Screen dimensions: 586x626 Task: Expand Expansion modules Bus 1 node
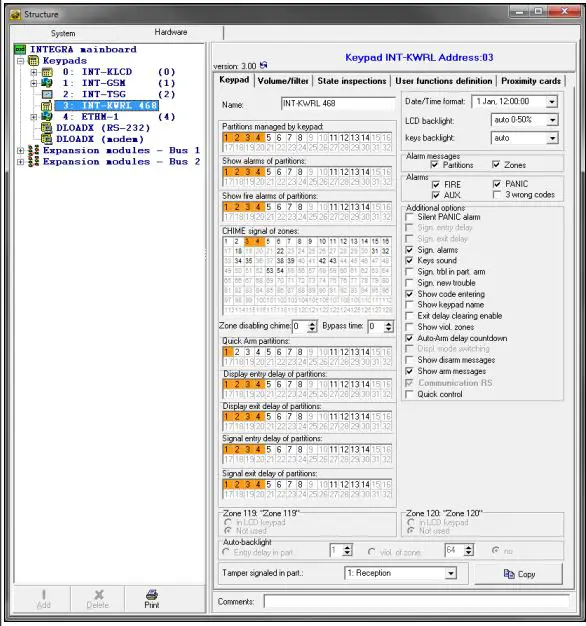21,151
